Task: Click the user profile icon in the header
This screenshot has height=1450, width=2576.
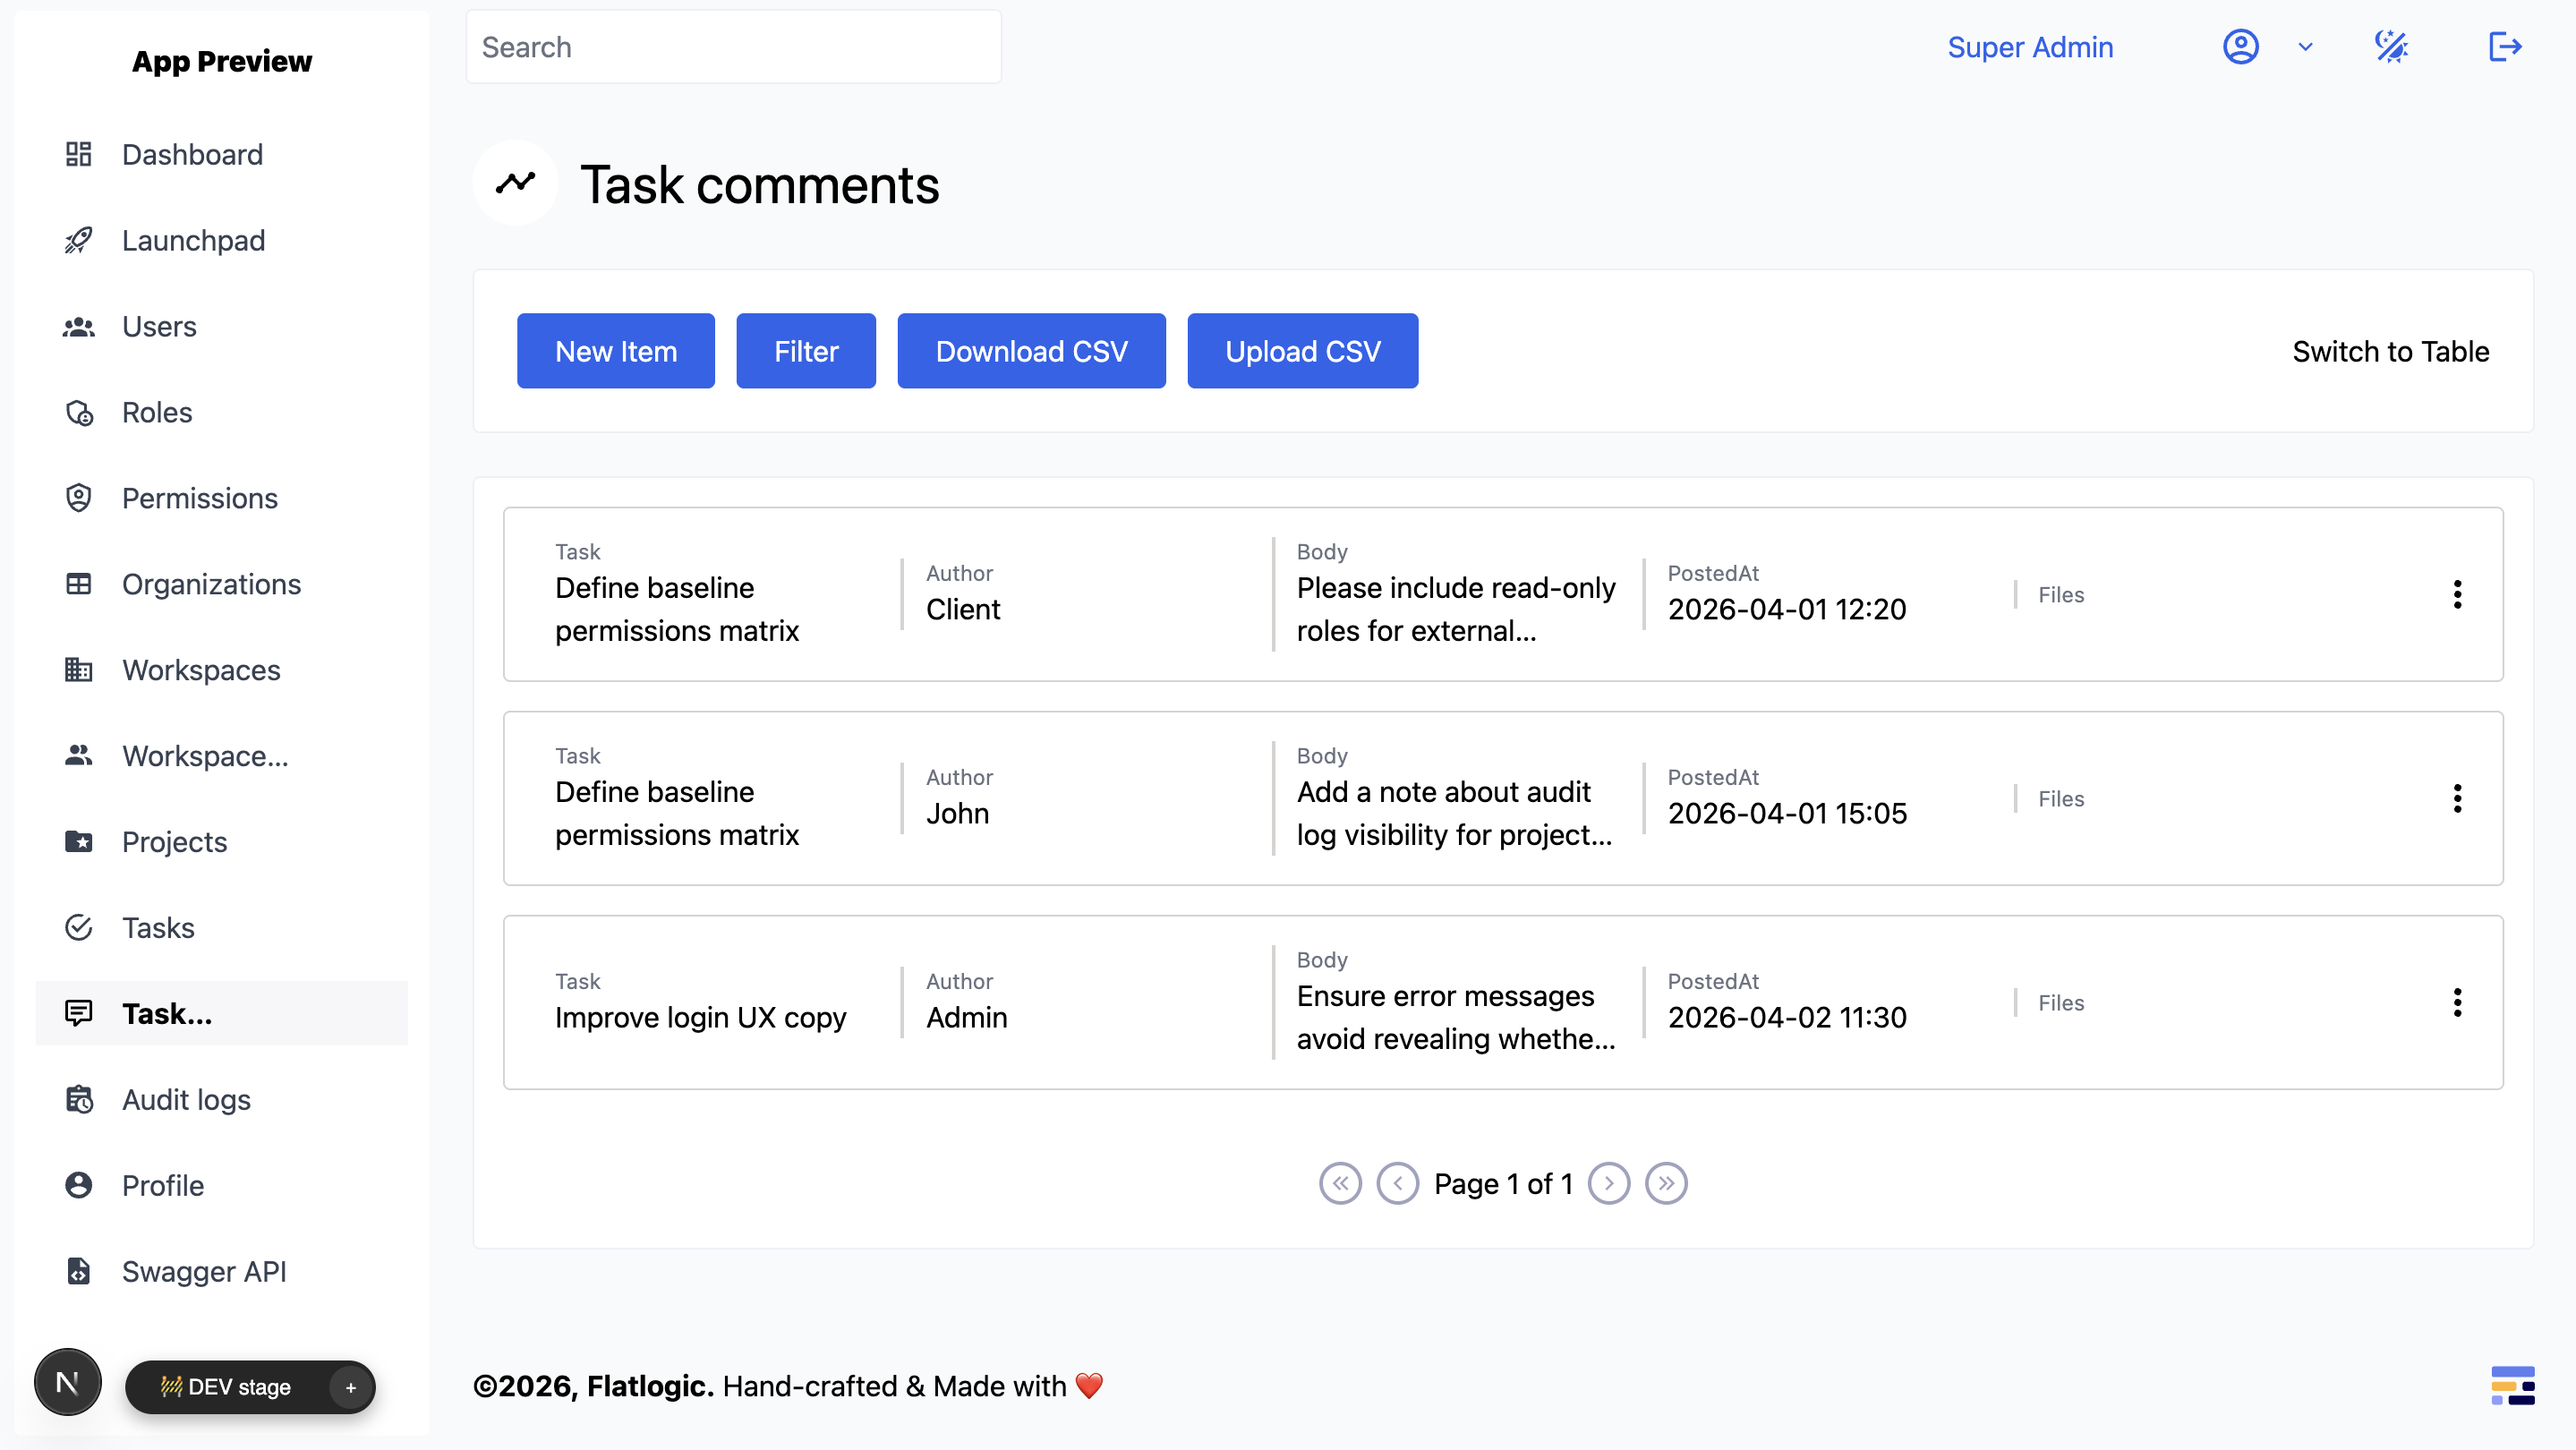Action: point(2241,46)
